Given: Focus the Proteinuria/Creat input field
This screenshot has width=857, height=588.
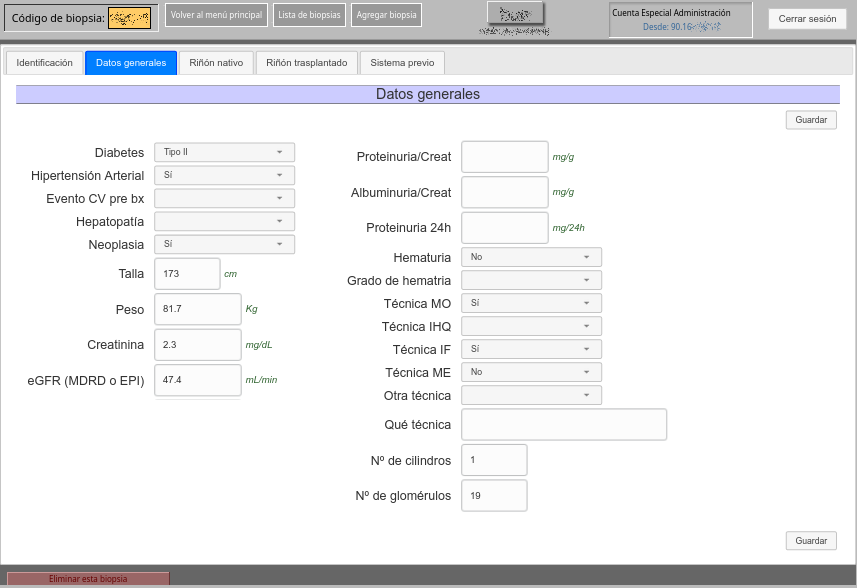Looking at the screenshot, I should [504, 157].
